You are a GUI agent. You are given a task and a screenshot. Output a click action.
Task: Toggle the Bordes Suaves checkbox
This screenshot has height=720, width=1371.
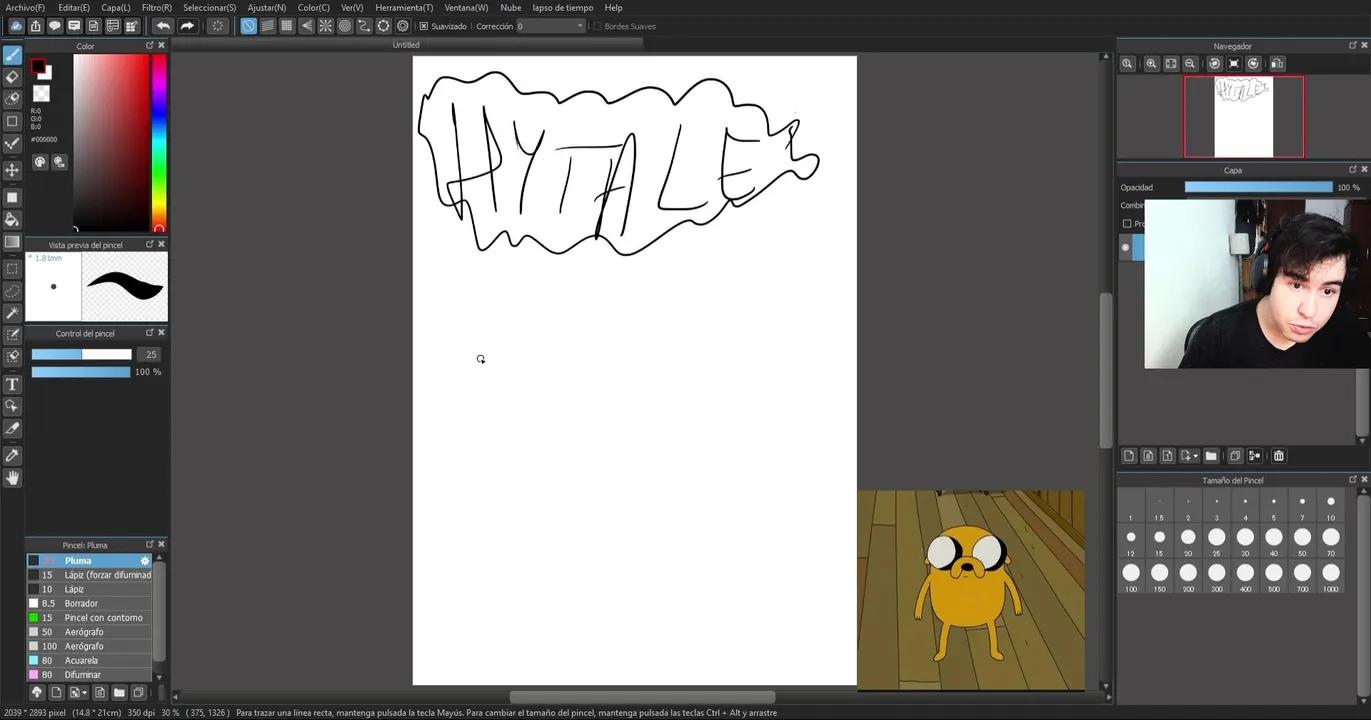click(x=598, y=26)
